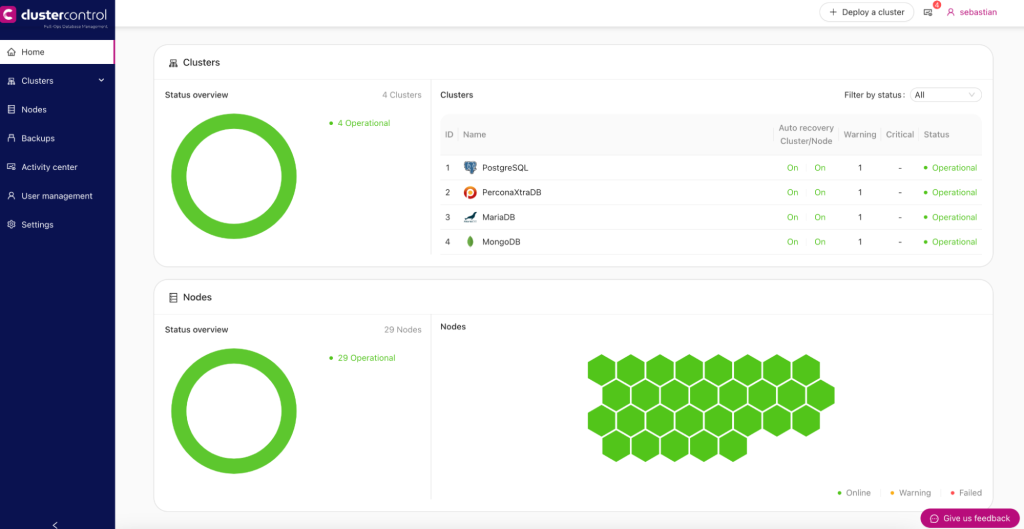
Task: Click the PostgreSQL elephant icon
Action: [x=470, y=168]
